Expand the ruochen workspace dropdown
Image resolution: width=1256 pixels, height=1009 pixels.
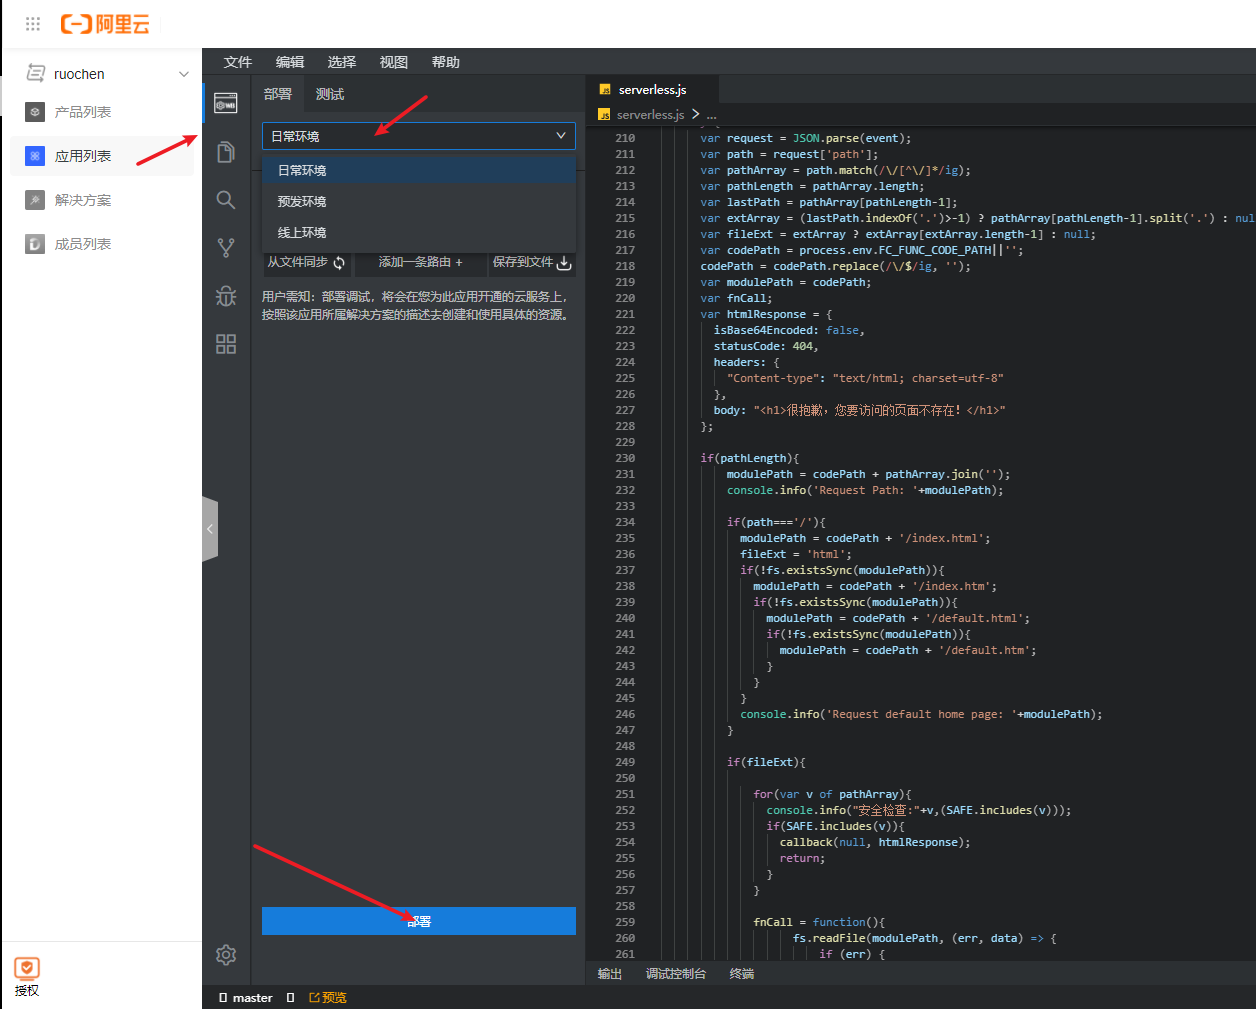pyautogui.click(x=184, y=74)
